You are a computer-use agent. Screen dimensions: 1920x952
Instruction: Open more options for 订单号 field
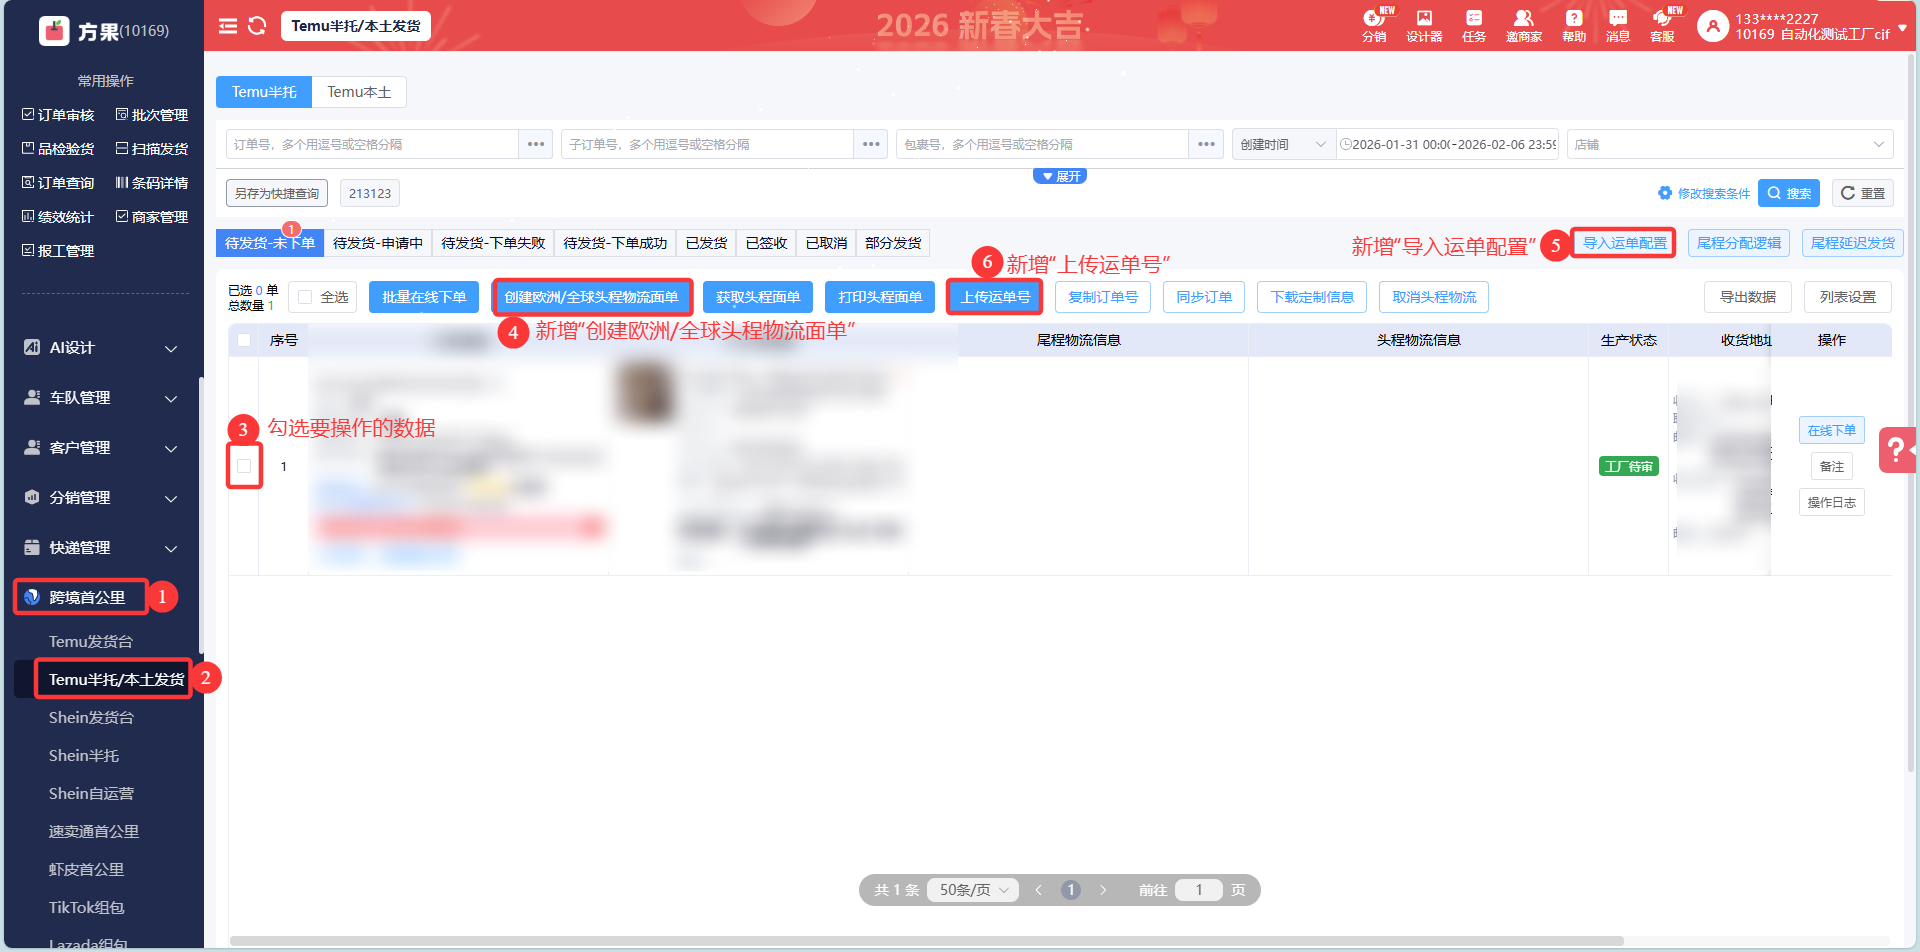[x=536, y=144]
